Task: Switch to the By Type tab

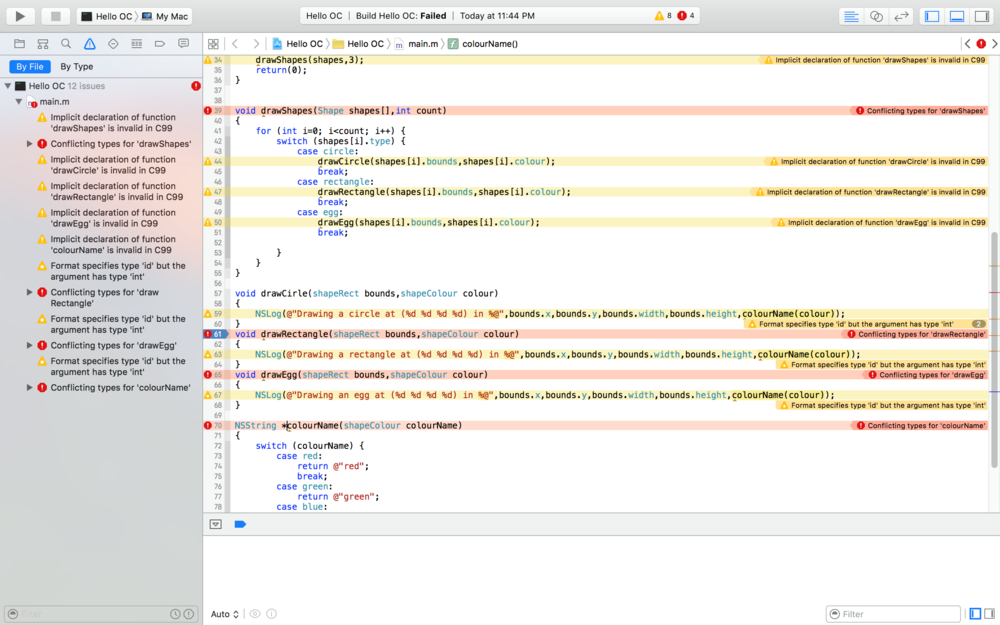Action: pos(77,67)
